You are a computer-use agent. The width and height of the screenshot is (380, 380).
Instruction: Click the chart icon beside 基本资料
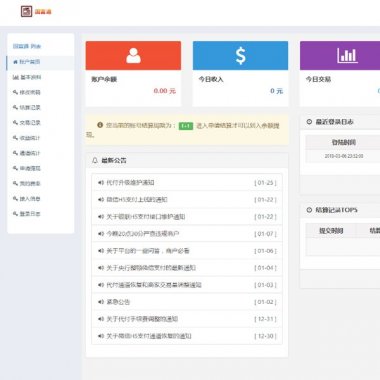click(x=15, y=77)
